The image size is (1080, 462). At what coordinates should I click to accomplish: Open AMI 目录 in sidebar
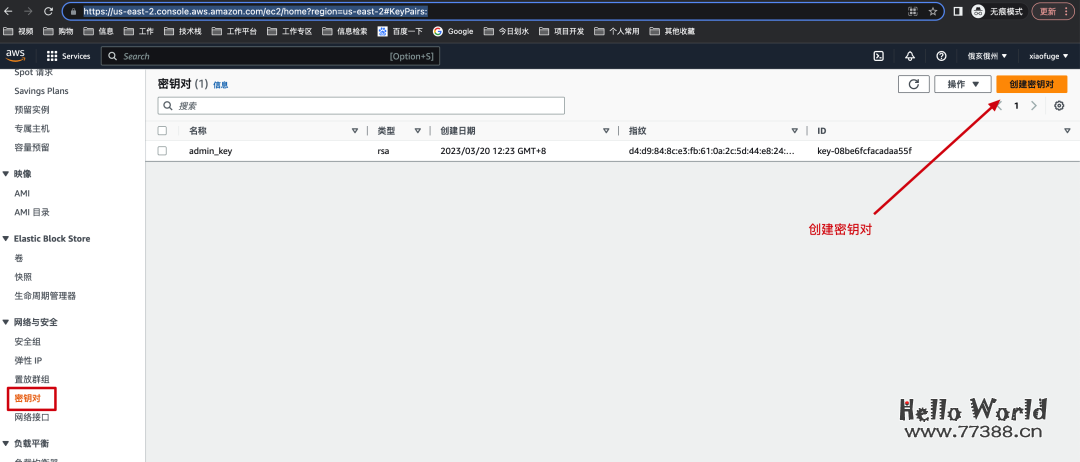pyautogui.click(x=32, y=212)
